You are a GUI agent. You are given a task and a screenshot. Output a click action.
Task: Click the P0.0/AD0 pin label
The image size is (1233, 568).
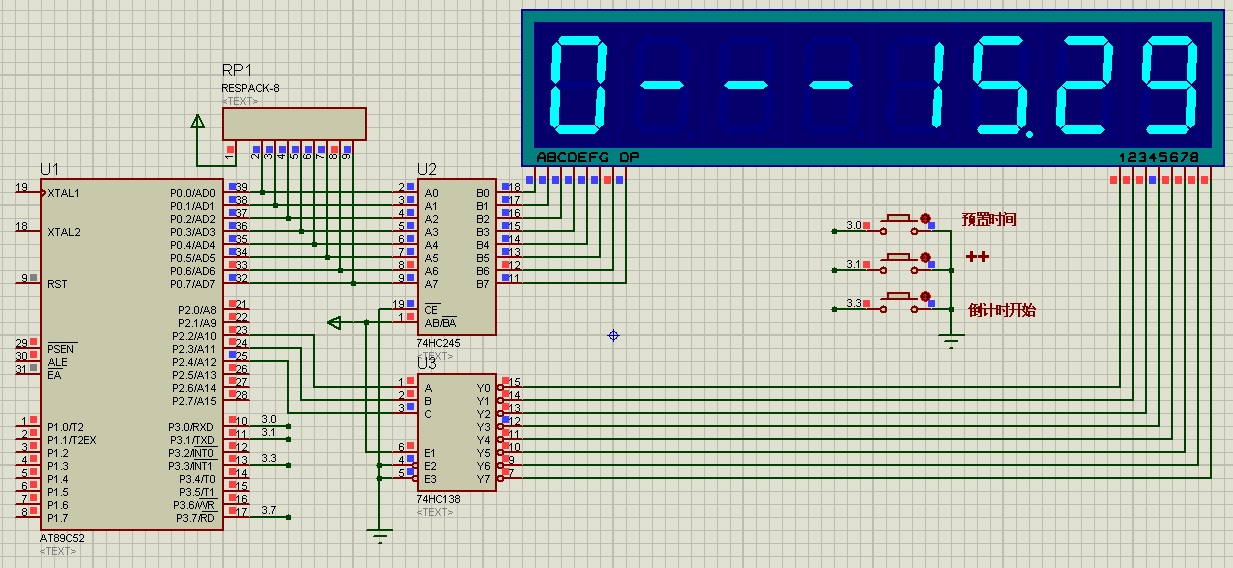point(193,193)
